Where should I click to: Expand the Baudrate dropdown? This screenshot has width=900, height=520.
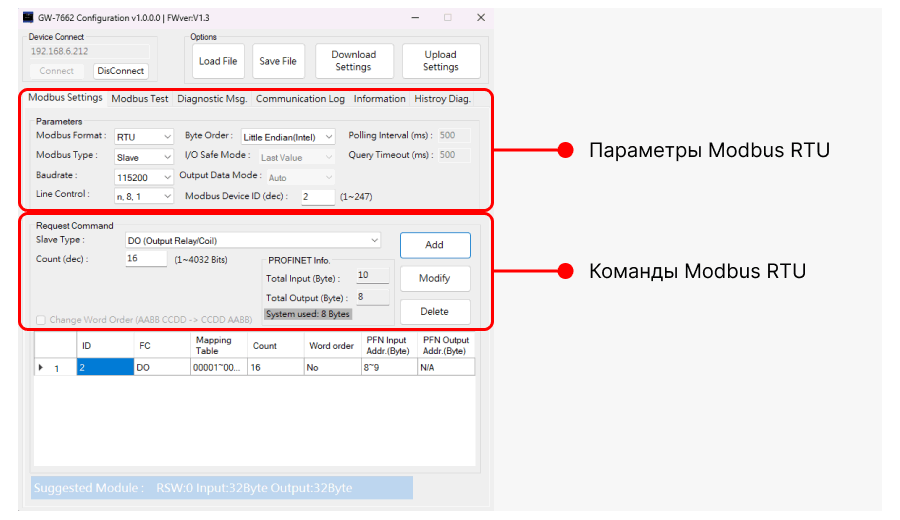[x=144, y=177]
